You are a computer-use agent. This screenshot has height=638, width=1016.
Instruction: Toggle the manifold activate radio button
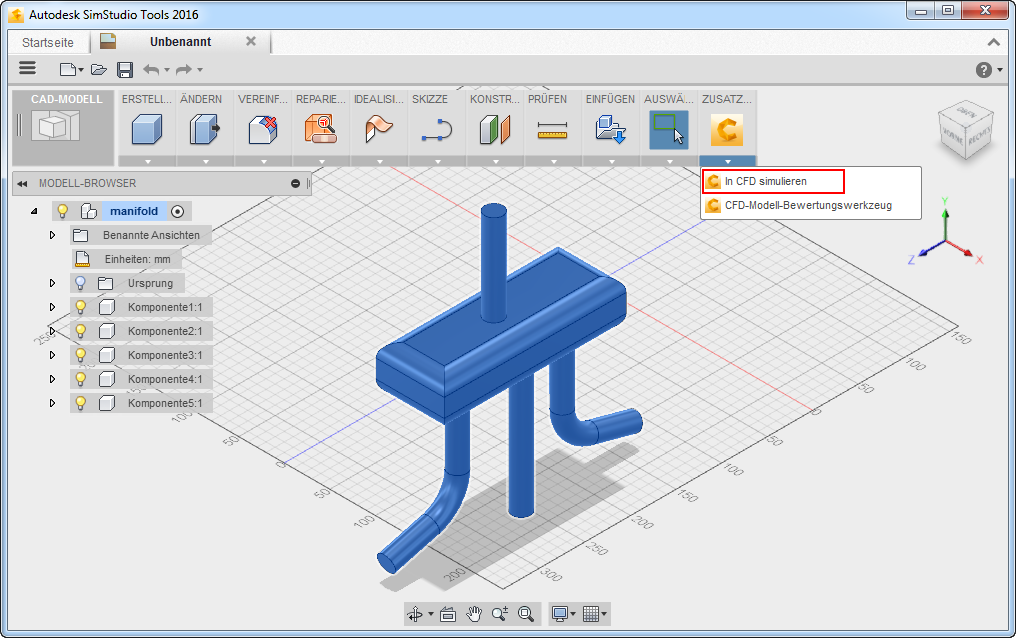[178, 211]
